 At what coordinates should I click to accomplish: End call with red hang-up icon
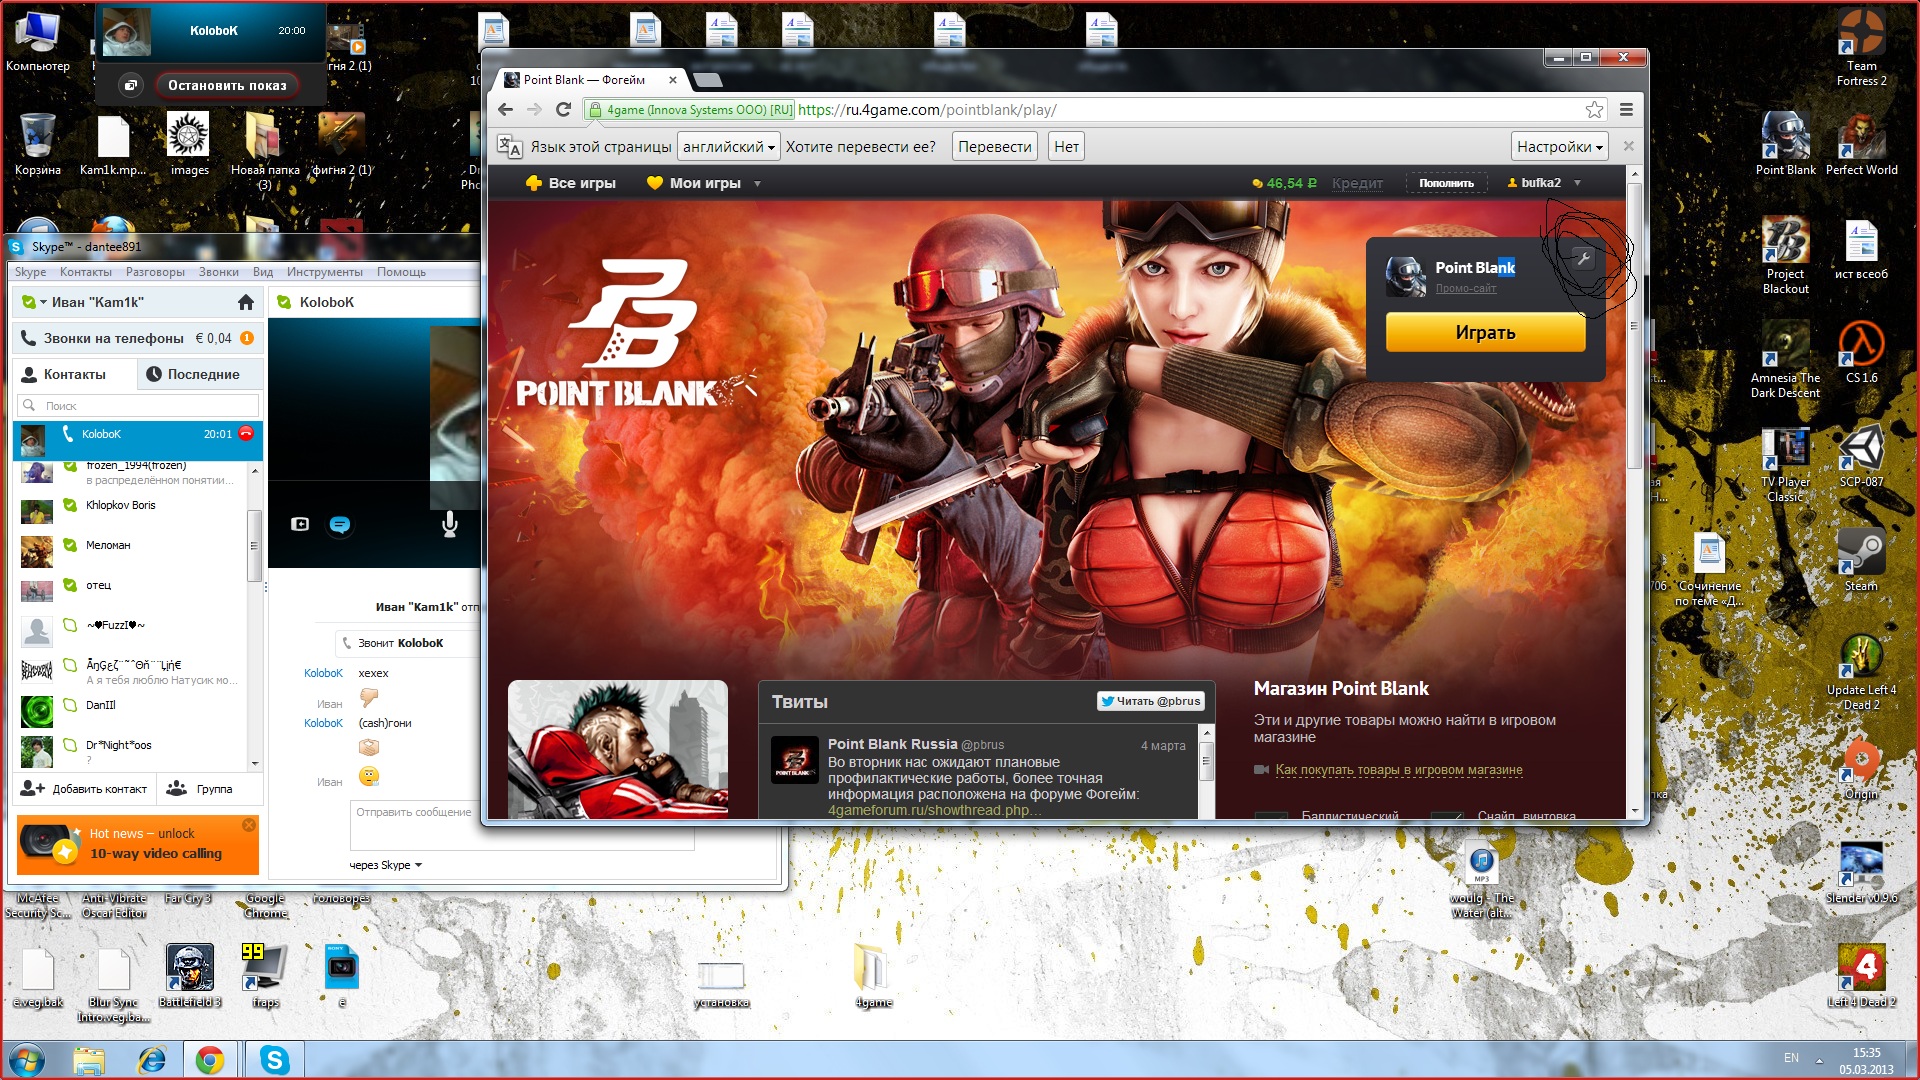point(246,433)
